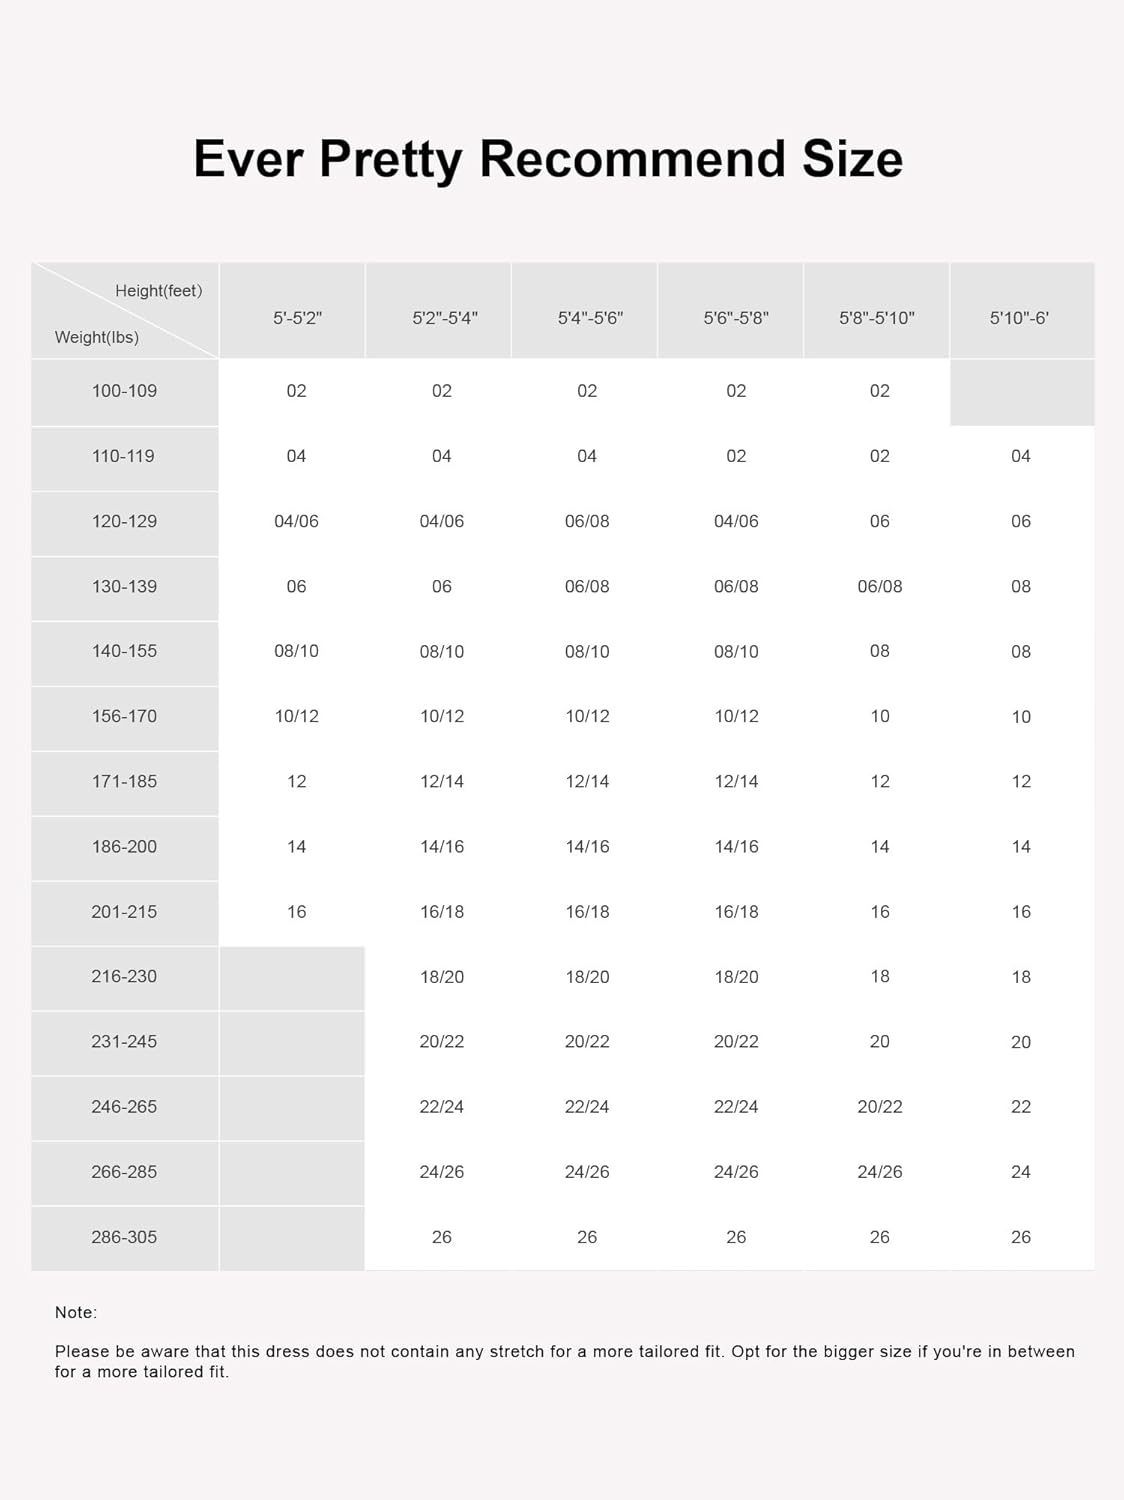Select the 5'10"-6' height column header

(x=1019, y=318)
